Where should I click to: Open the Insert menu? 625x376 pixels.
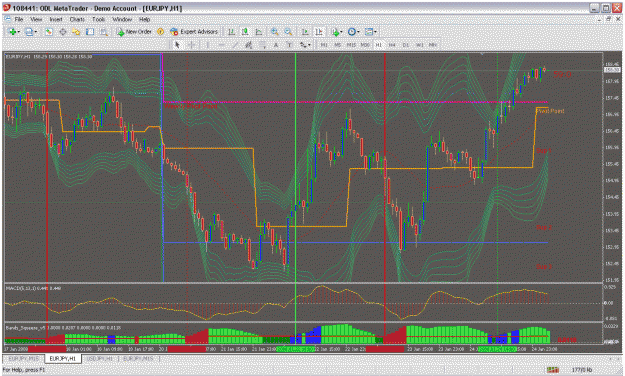(x=56, y=19)
